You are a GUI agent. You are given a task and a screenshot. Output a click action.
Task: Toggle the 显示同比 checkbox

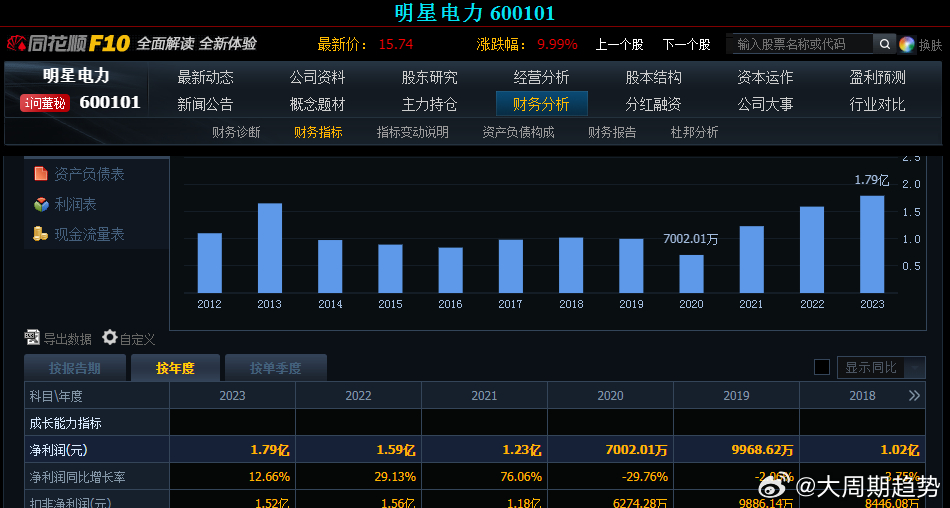click(822, 367)
